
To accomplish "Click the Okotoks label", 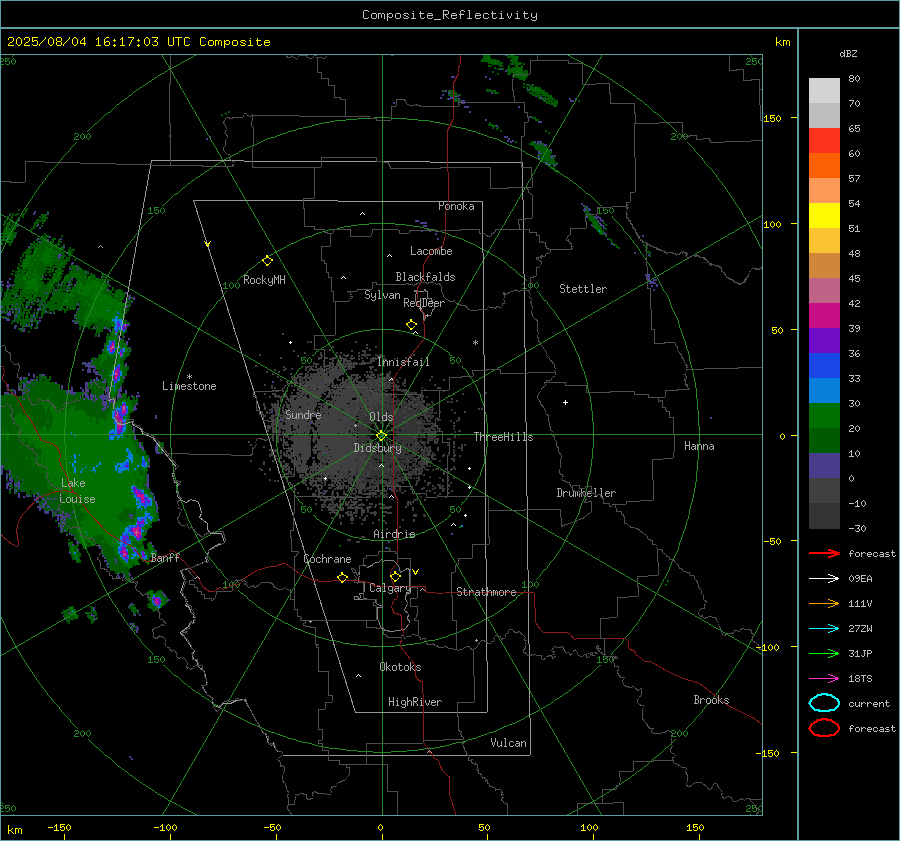I will click(x=400, y=667).
